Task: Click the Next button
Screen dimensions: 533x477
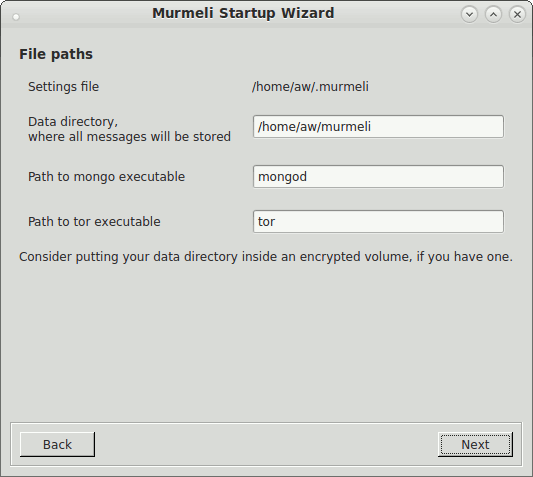Action: point(475,444)
